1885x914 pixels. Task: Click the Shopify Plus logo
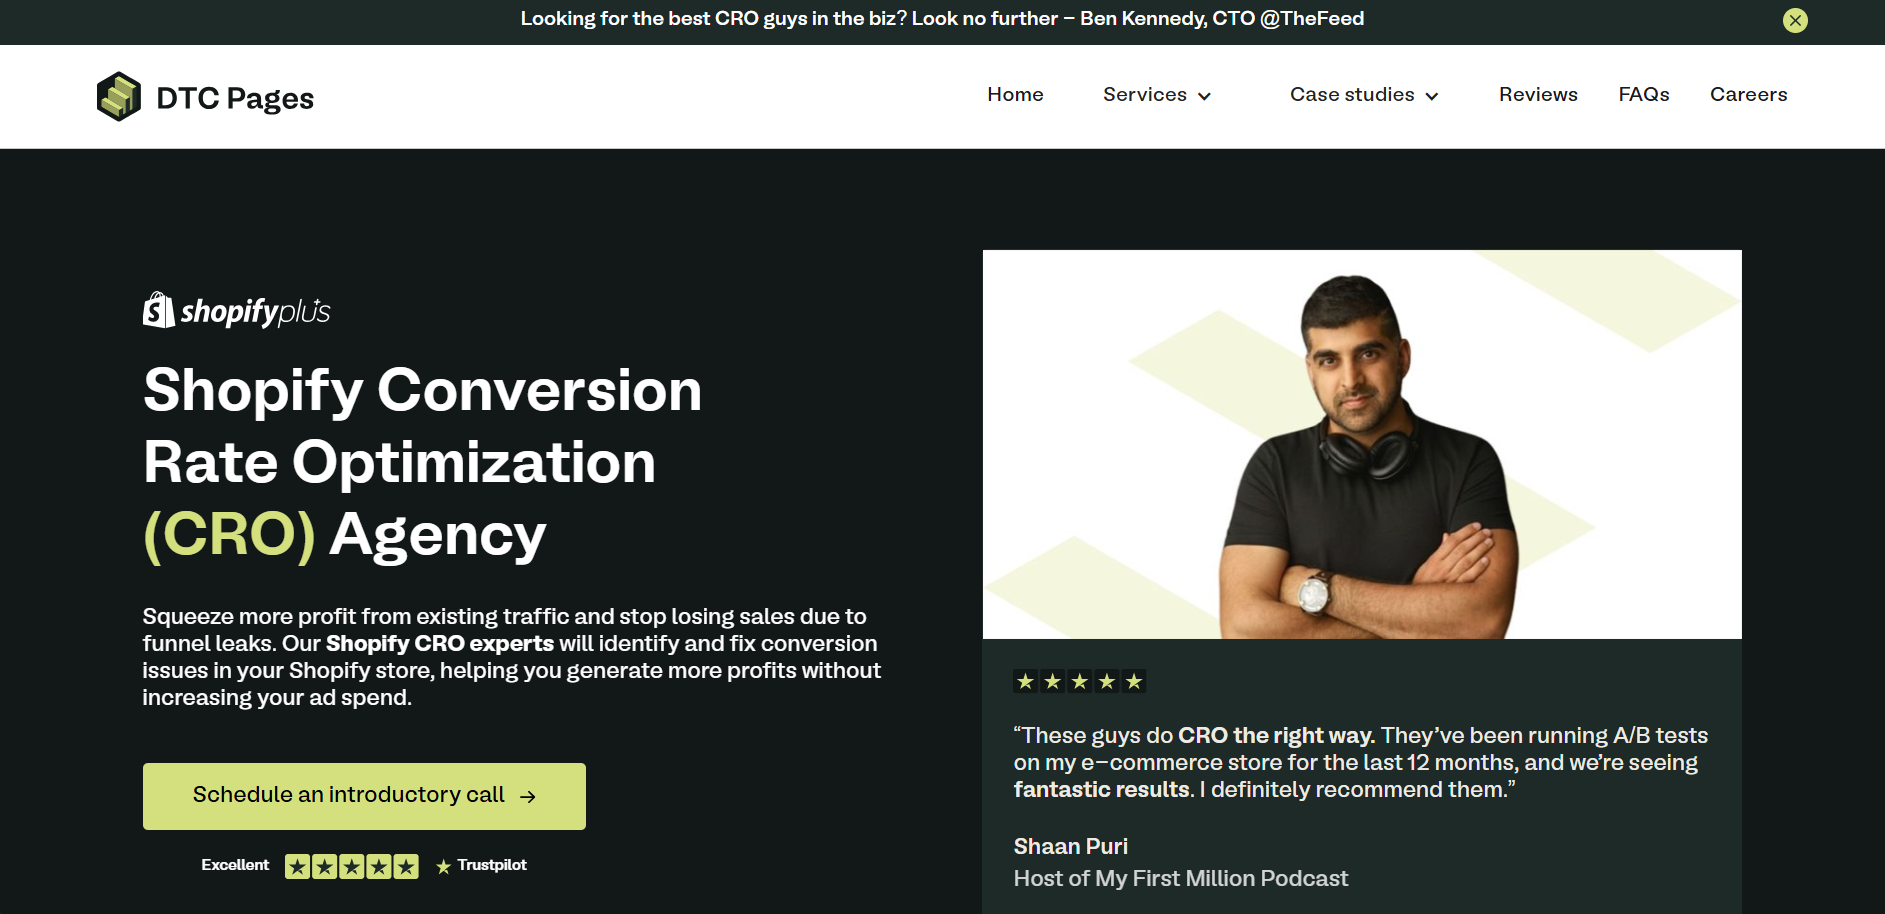click(x=237, y=310)
